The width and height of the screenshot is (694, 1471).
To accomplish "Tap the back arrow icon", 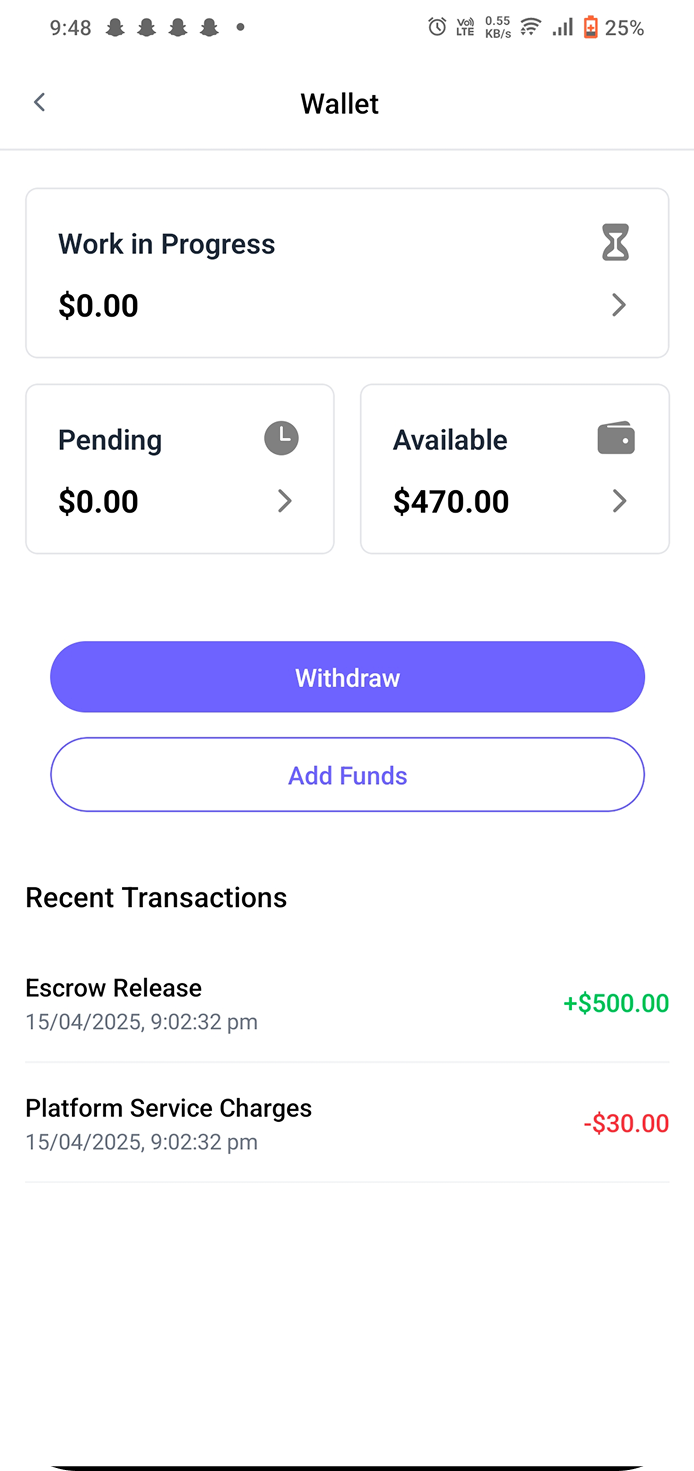I will 39,102.
